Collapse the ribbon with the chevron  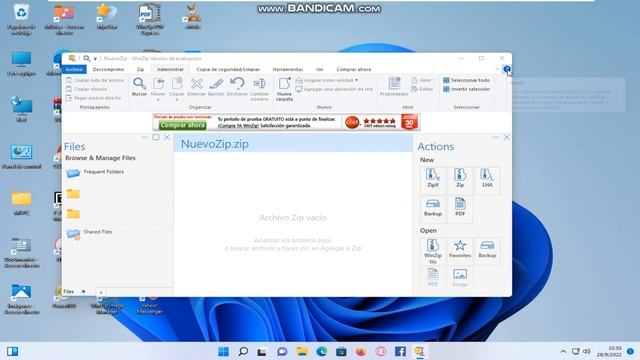pos(497,69)
